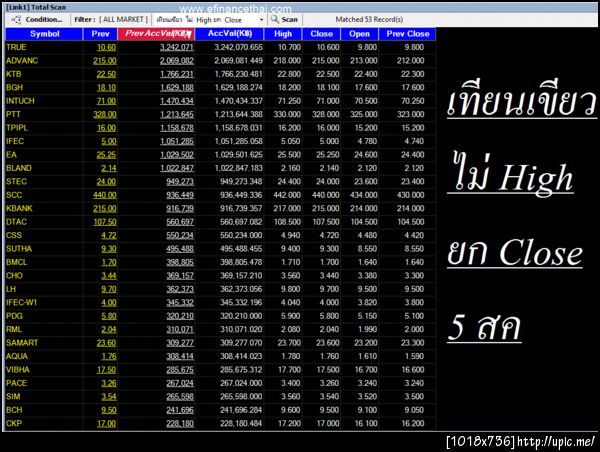Click BGH's AccVal 1,629,188.274
The height and width of the screenshot is (452, 600).
pos(238,88)
